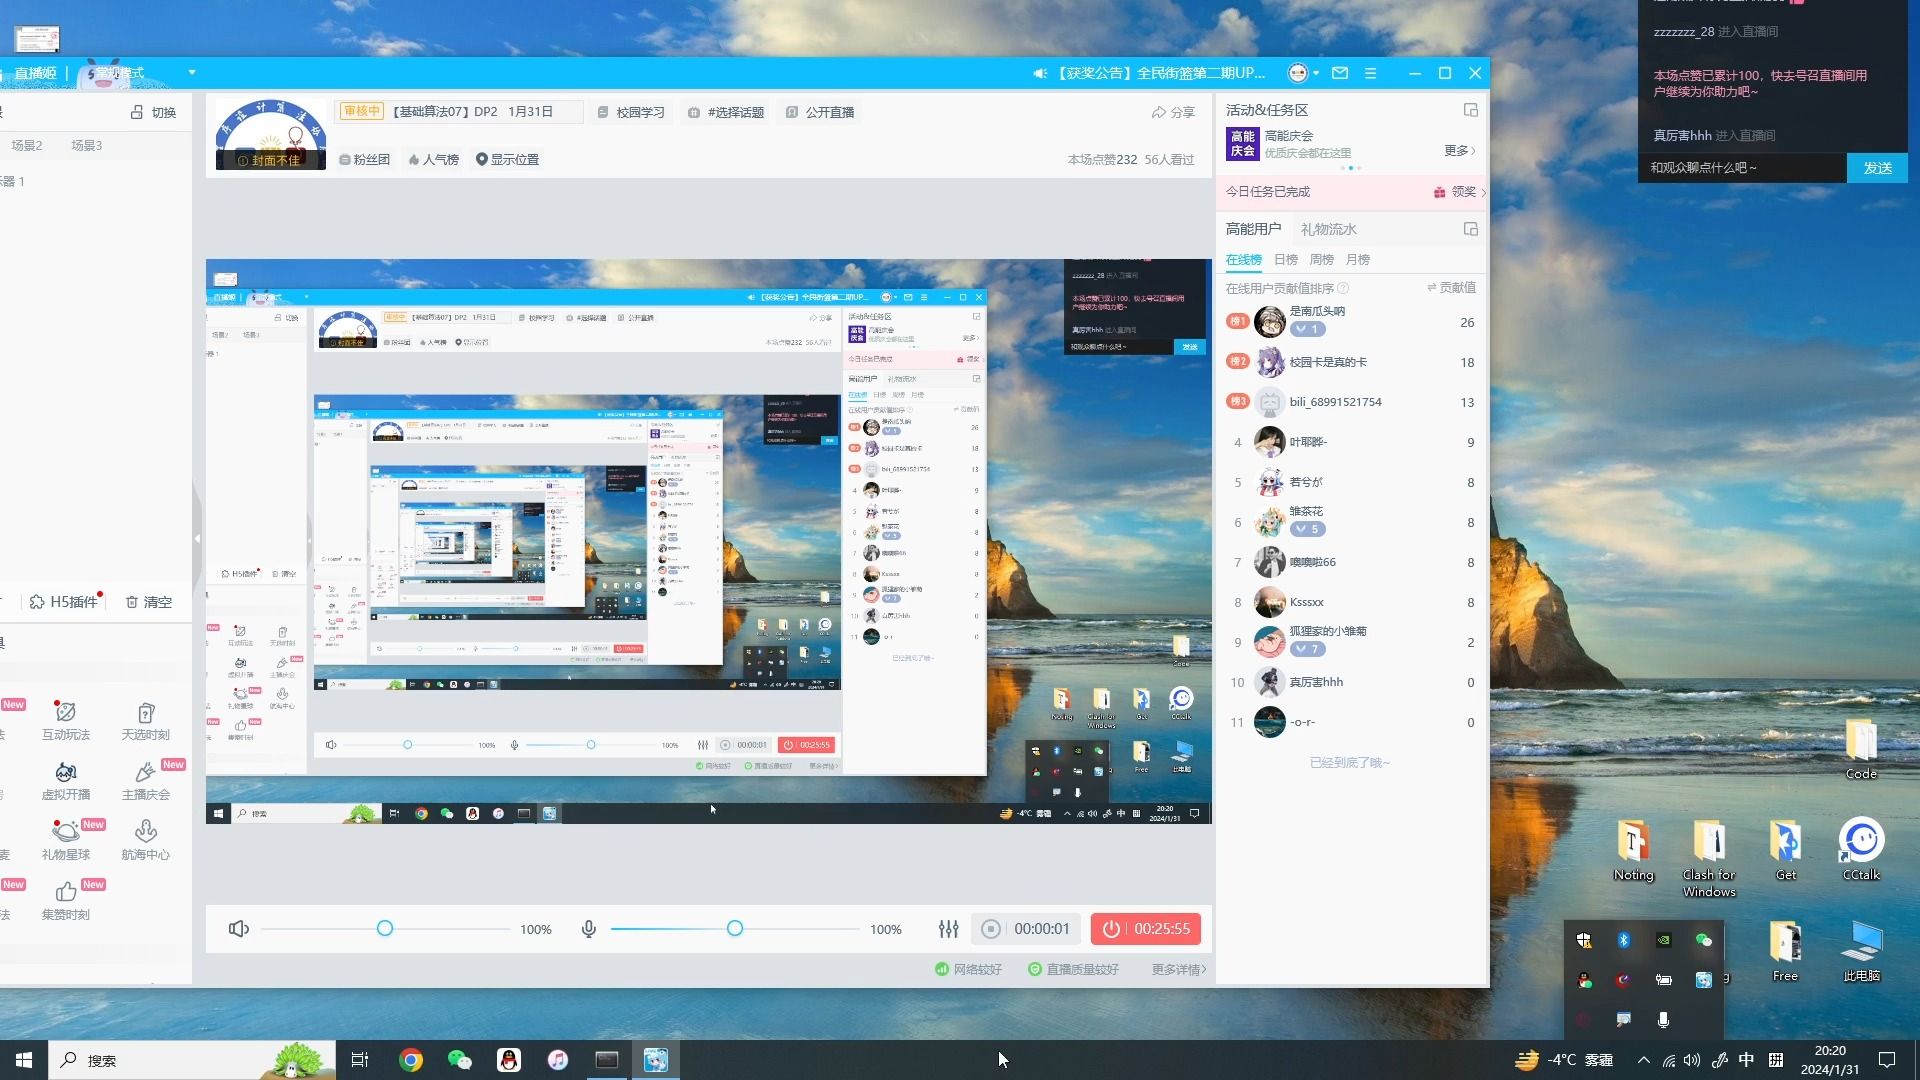Start recording with the record button
The width and height of the screenshot is (1920, 1080).
click(x=991, y=929)
